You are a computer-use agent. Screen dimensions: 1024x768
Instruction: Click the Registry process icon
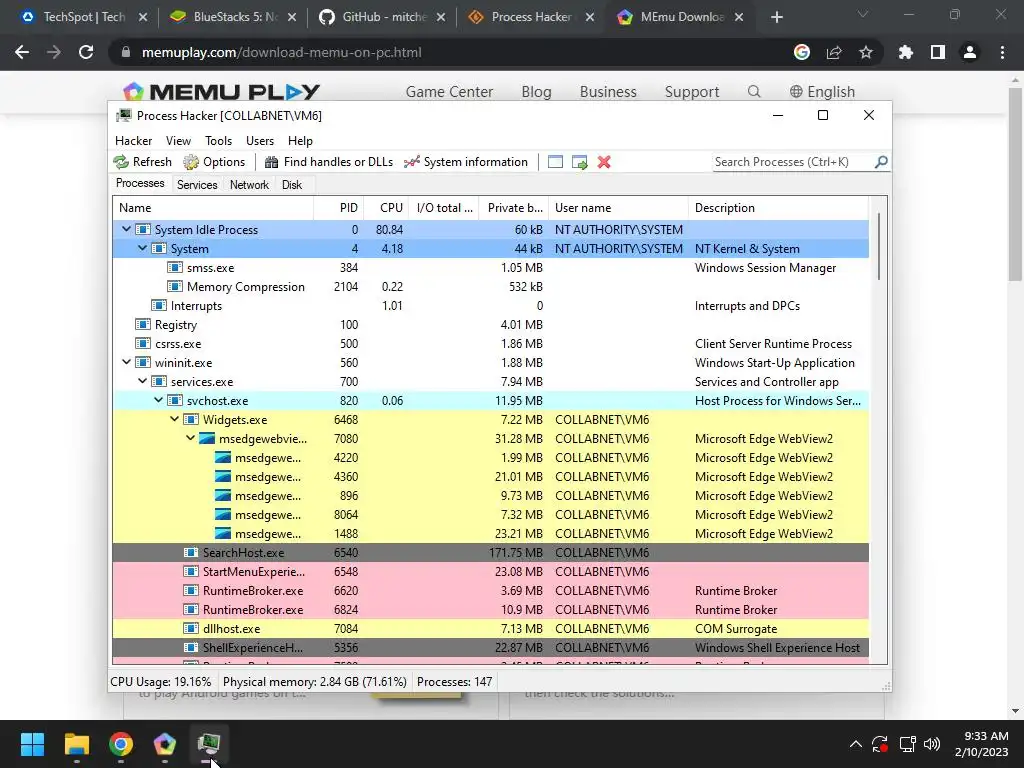[x=142, y=324]
